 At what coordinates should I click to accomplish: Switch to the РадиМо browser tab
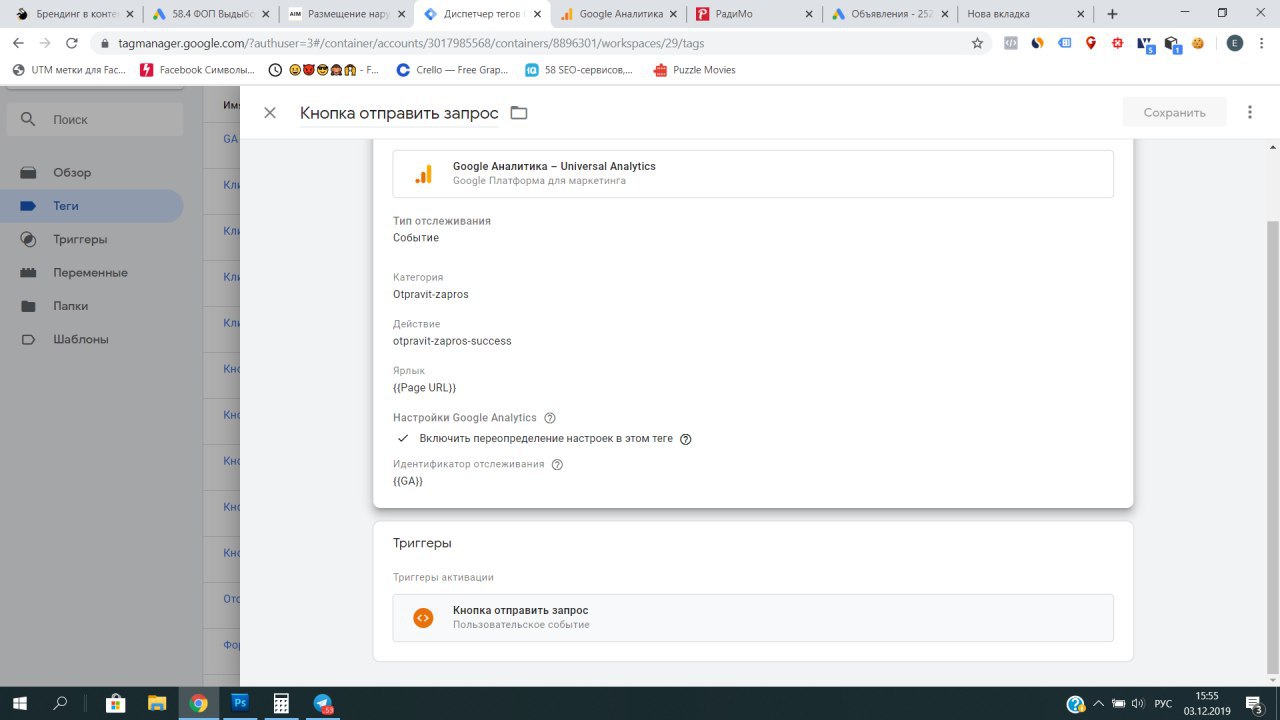754,14
